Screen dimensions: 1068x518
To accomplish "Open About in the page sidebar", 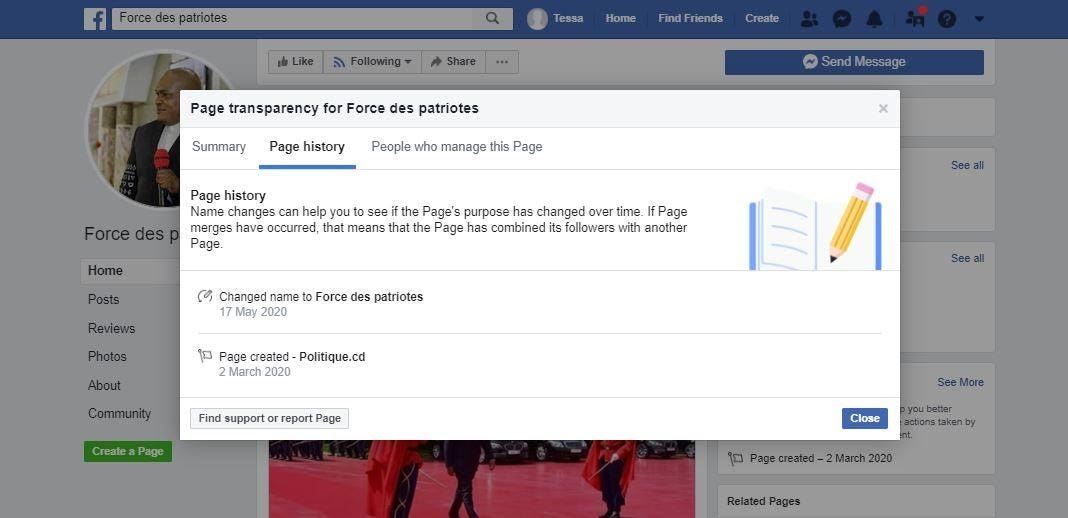I will coord(104,385).
